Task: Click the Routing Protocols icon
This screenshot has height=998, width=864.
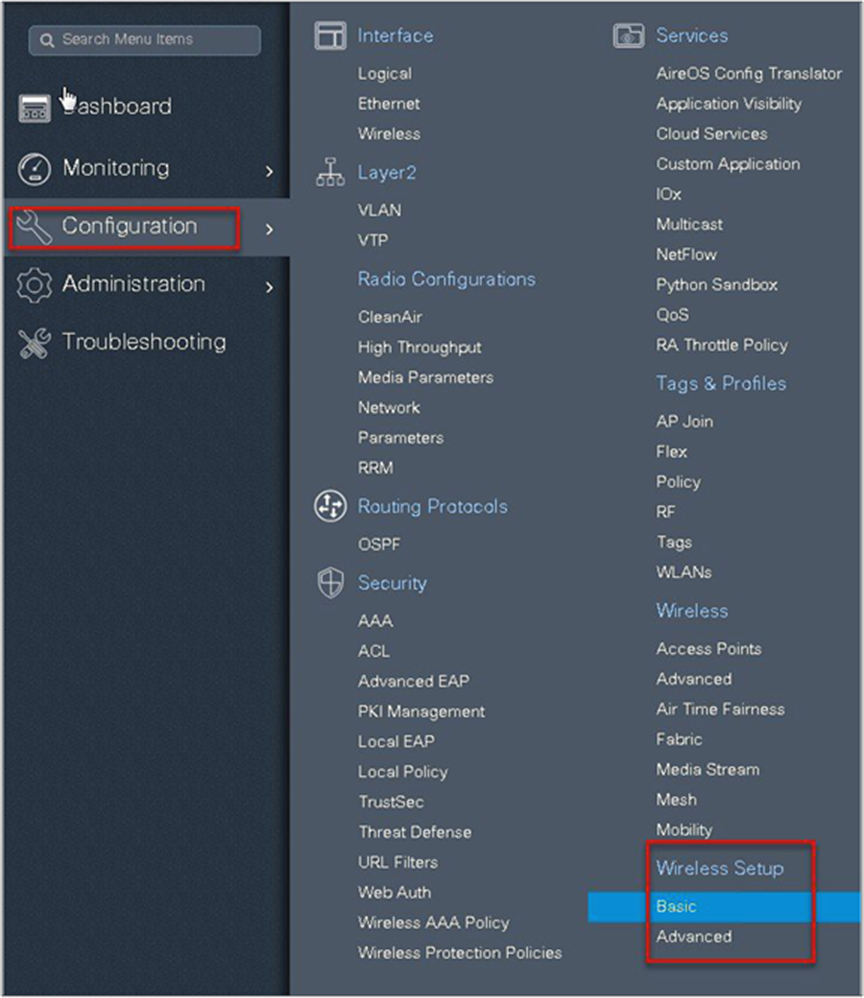Action: point(329,506)
